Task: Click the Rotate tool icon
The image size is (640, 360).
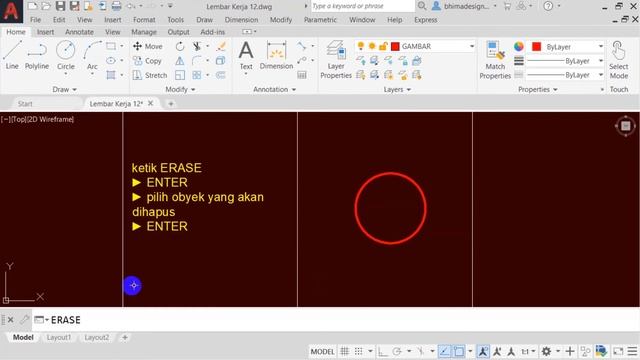Action: [x=180, y=46]
